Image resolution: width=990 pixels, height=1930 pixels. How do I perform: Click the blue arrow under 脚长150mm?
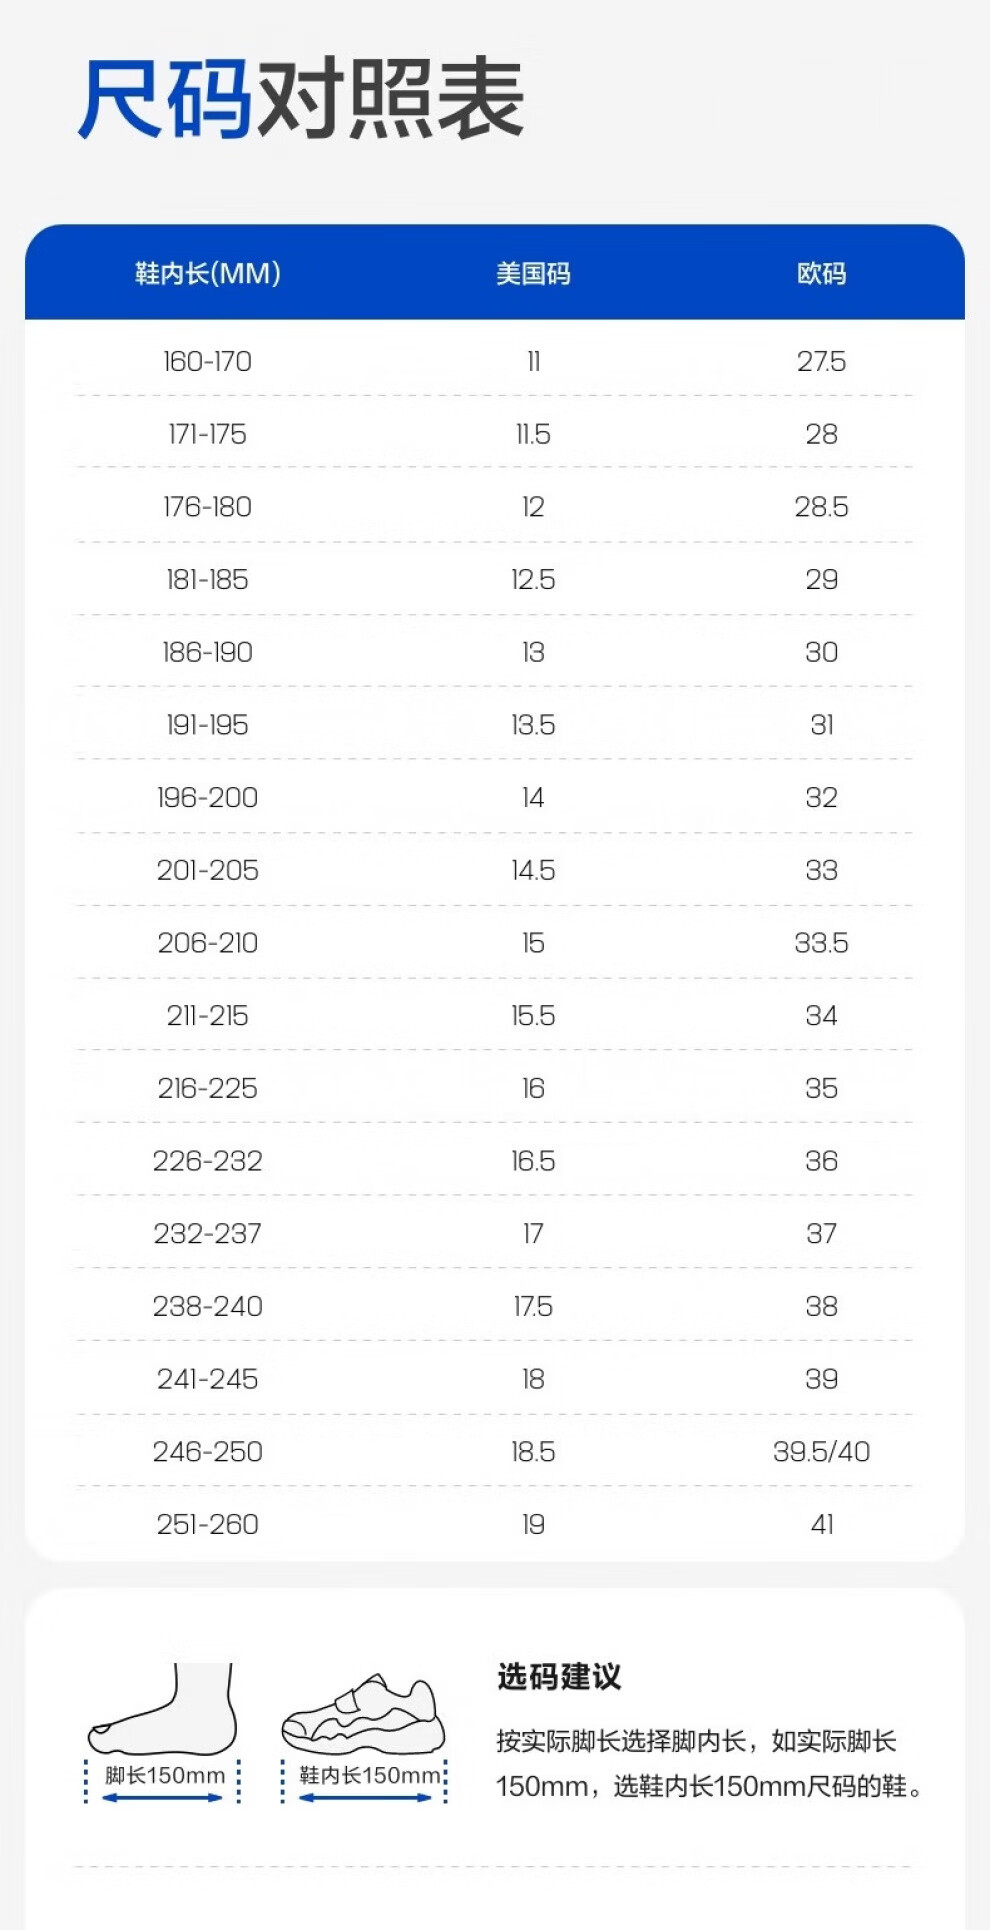click(163, 1798)
